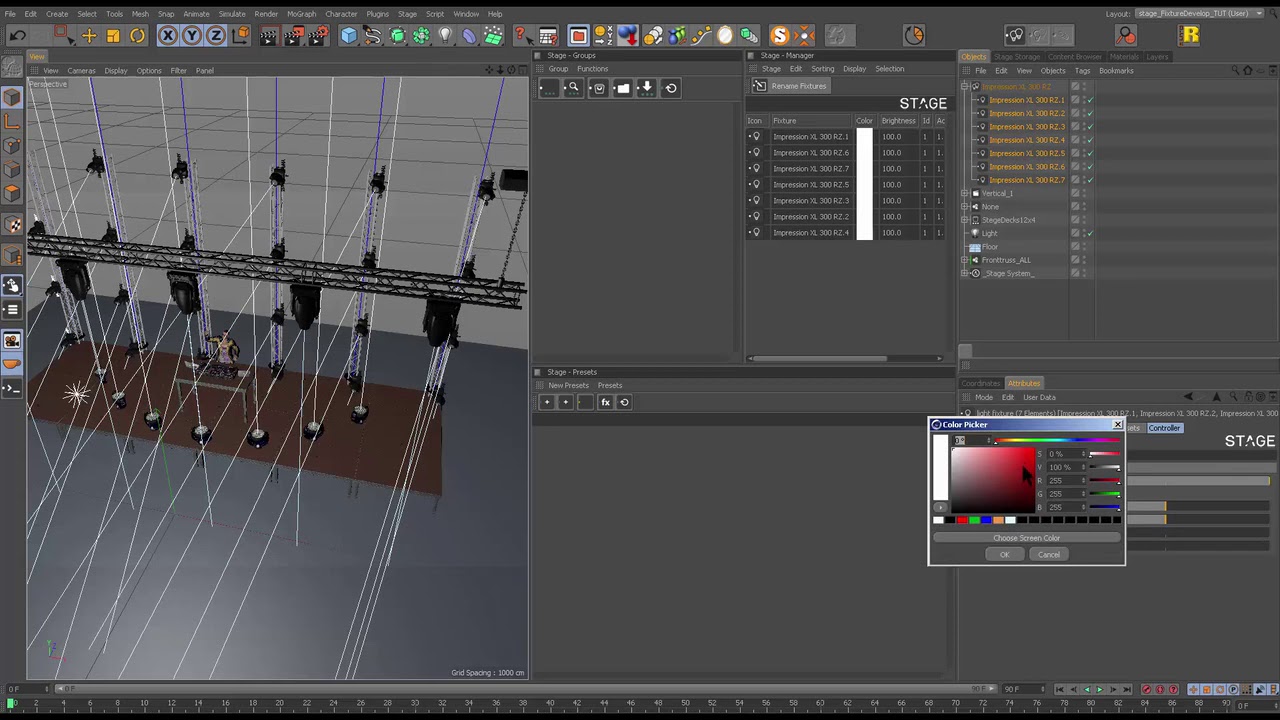
Task: Toggle the Light object enable checkmark
Action: click(x=1090, y=233)
